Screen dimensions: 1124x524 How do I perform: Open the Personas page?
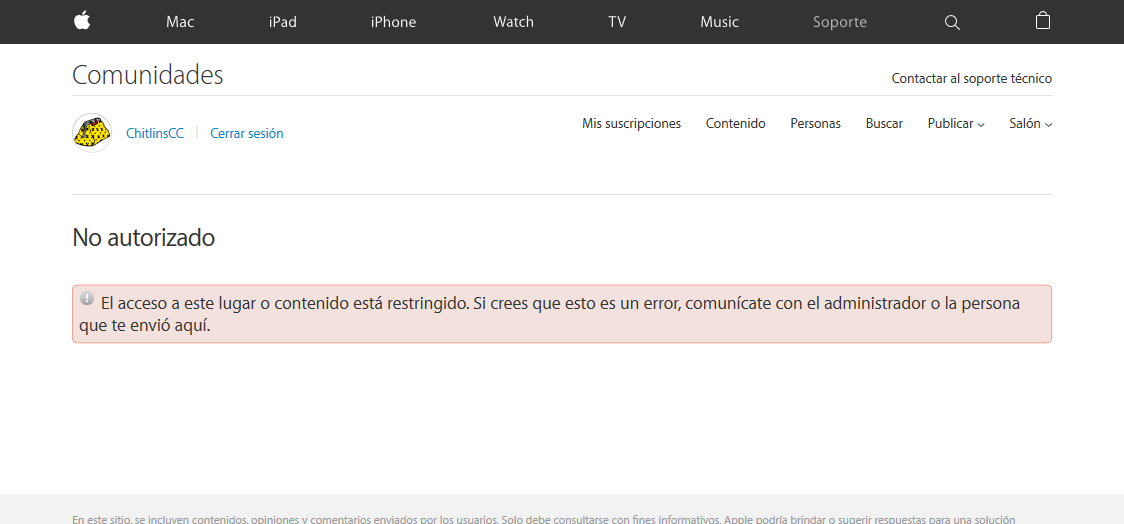click(815, 123)
